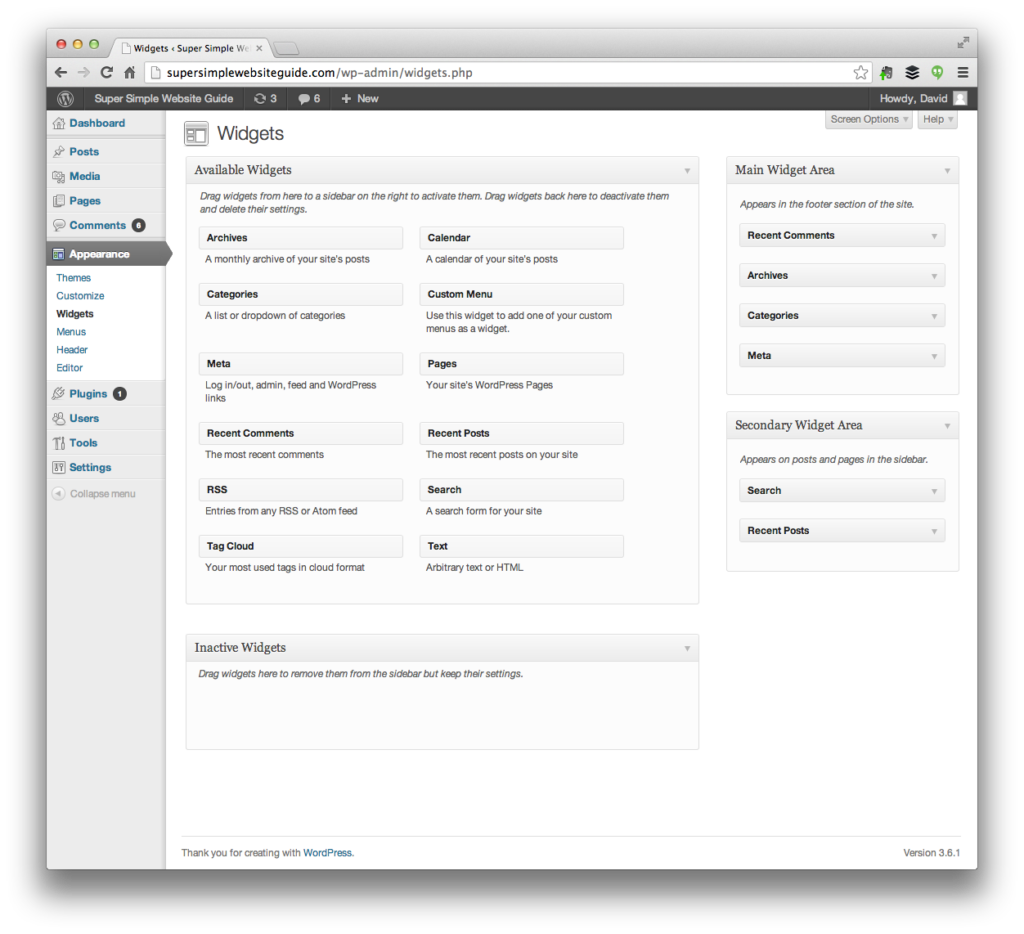Screen dimensions: 1024x934
Task: Click the WordPress link in the footer
Action: point(327,853)
